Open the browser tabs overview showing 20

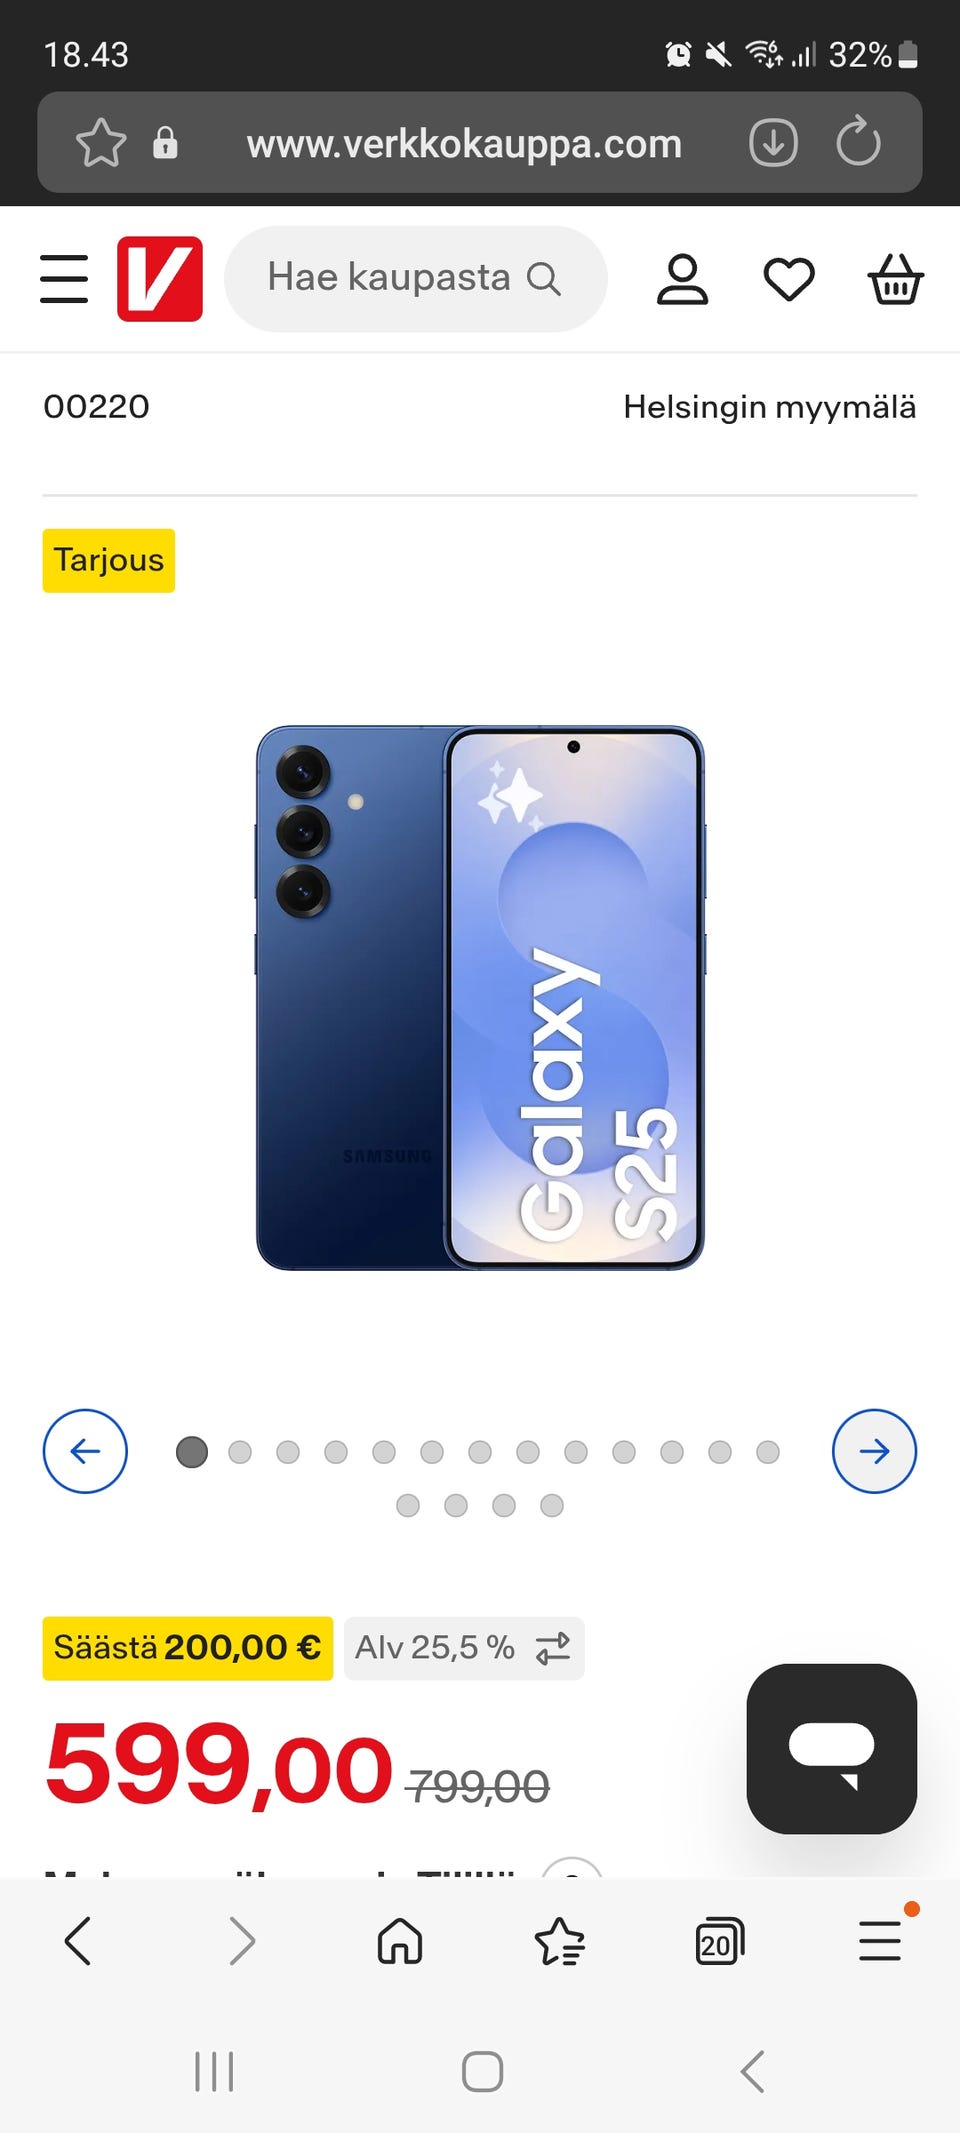(719, 1942)
